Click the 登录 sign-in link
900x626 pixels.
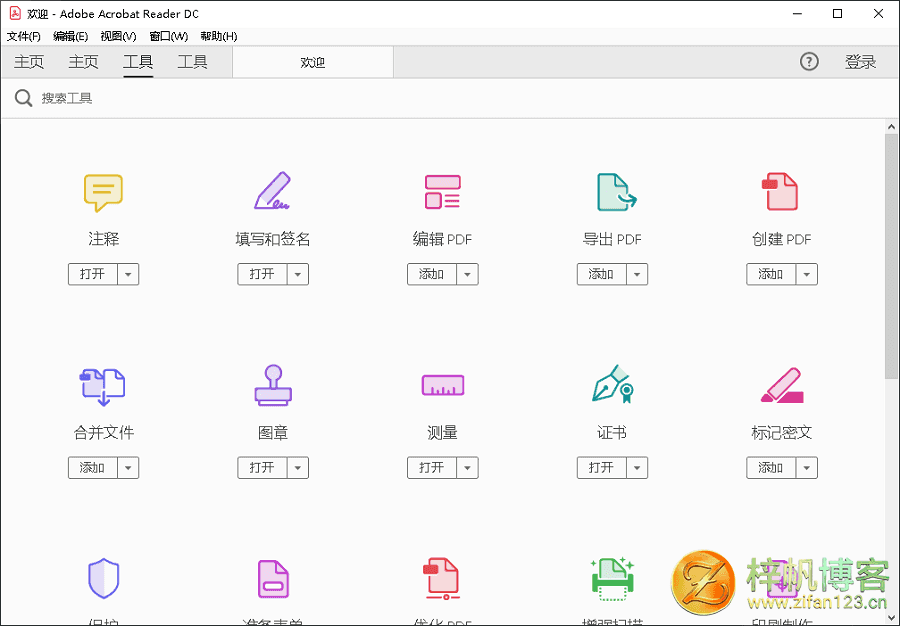tap(860, 62)
